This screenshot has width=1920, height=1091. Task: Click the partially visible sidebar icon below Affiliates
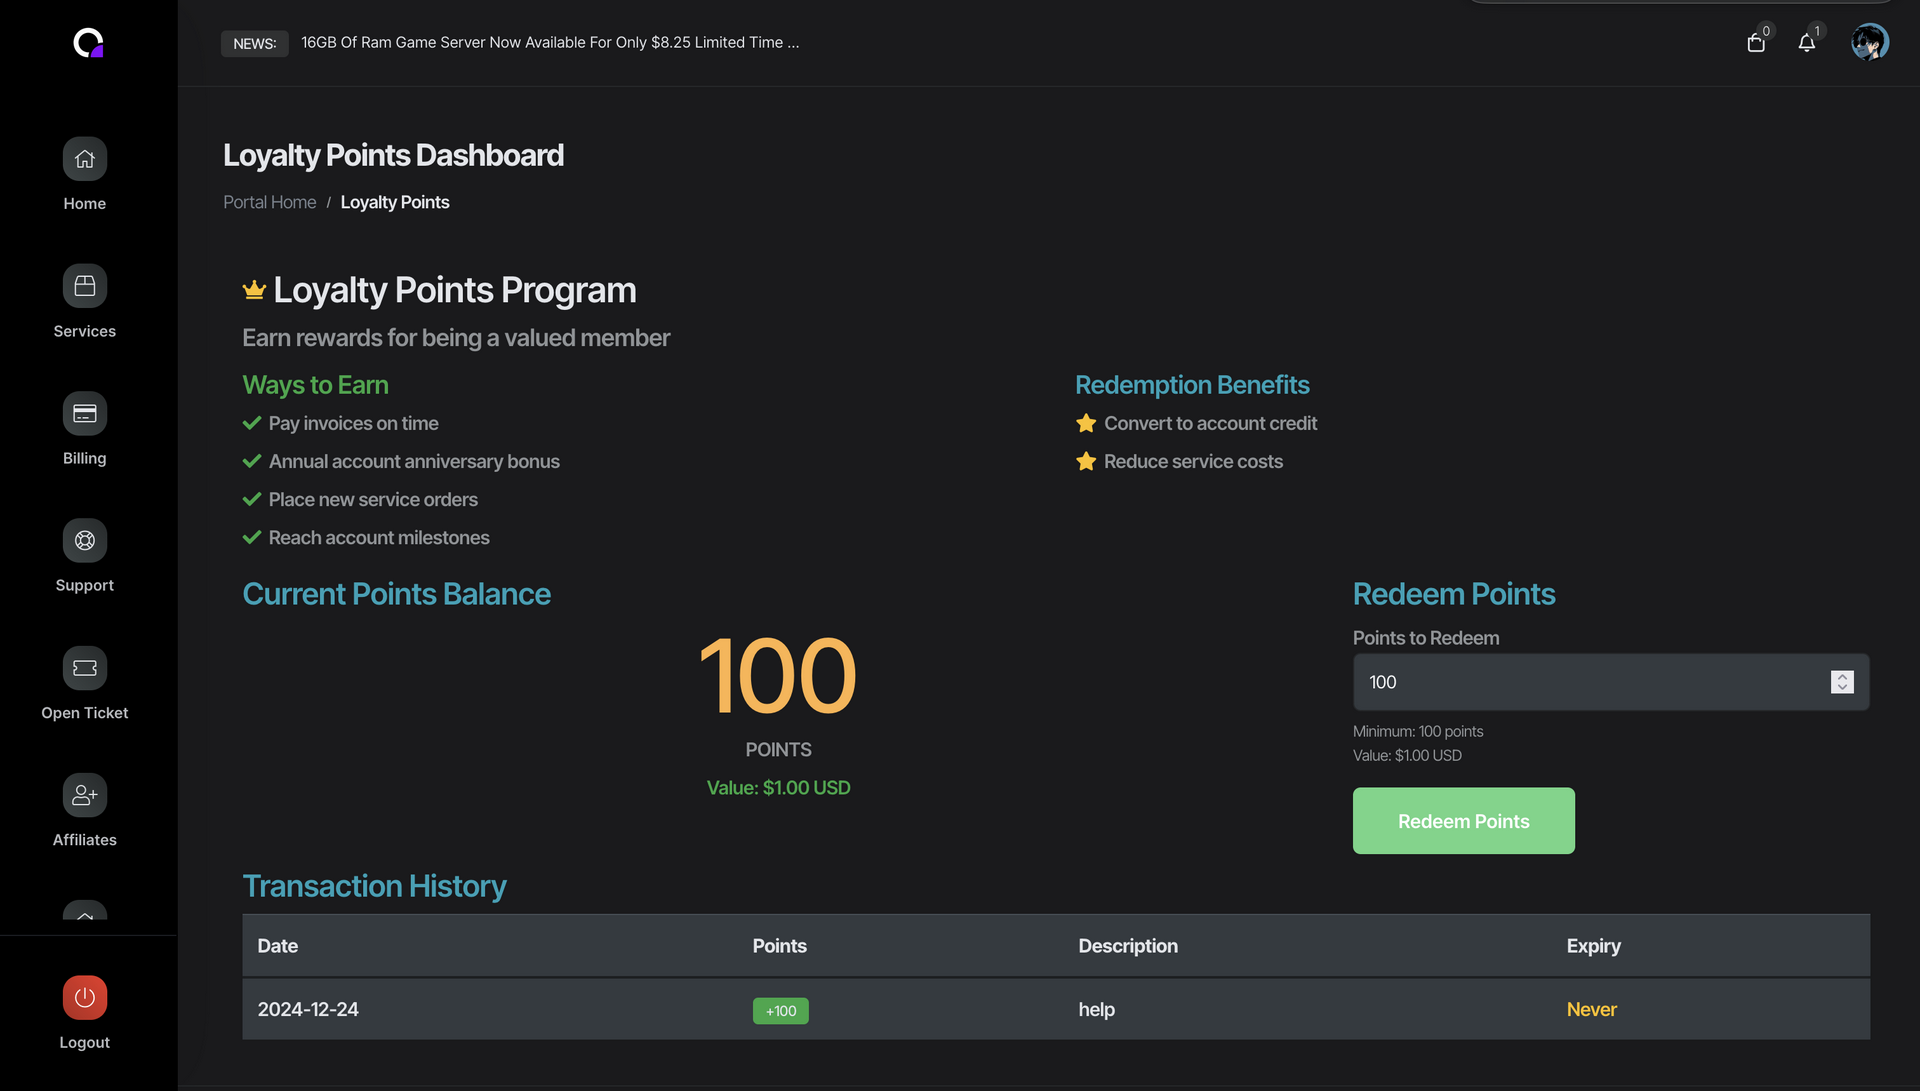(x=85, y=912)
